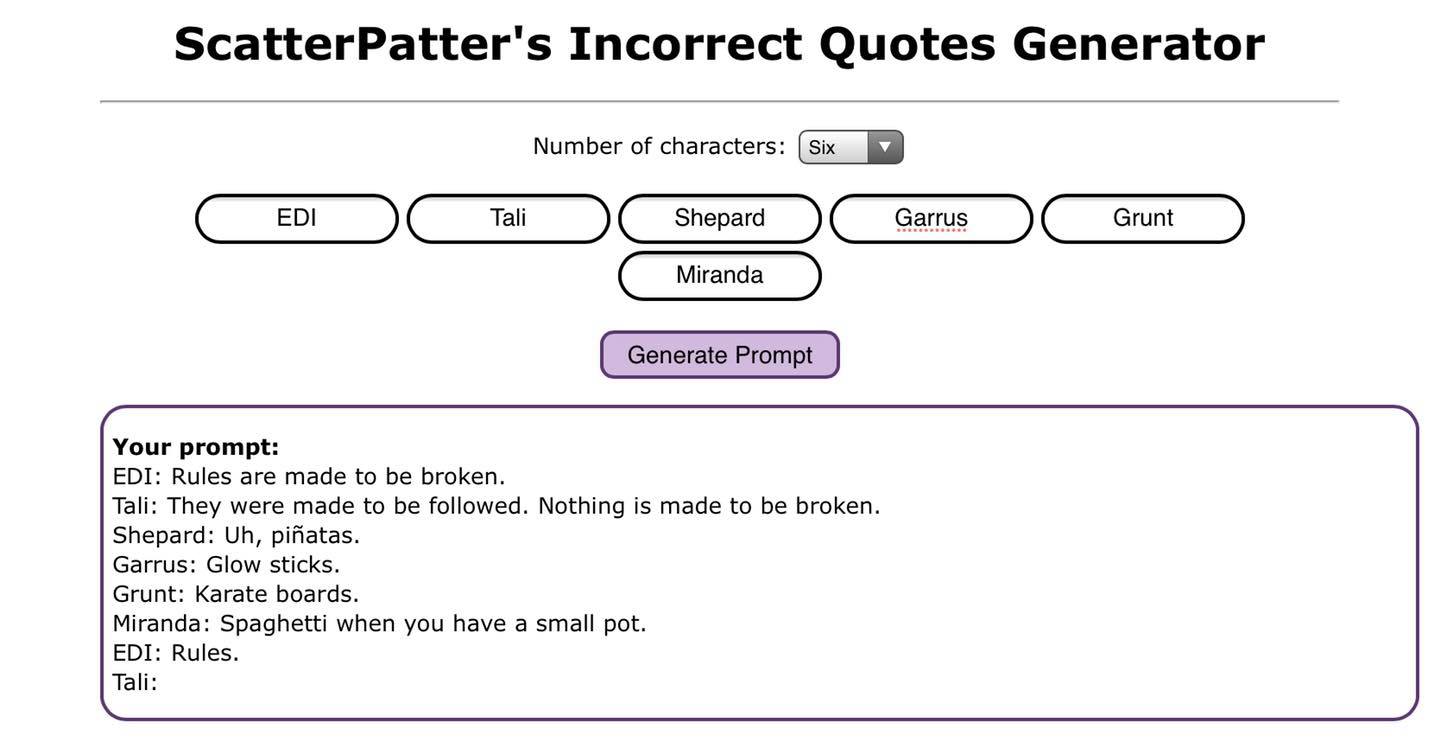Click Miranda's spaghetti small pot line
The height and width of the screenshot is (754, 1440).
pyautogui.click(x=379, y=623)
